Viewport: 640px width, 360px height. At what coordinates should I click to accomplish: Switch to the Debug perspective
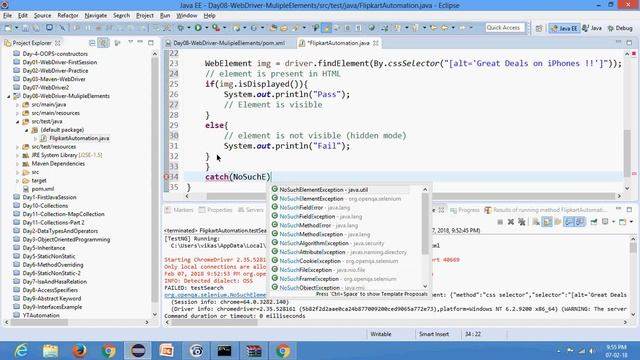(620, 28)
